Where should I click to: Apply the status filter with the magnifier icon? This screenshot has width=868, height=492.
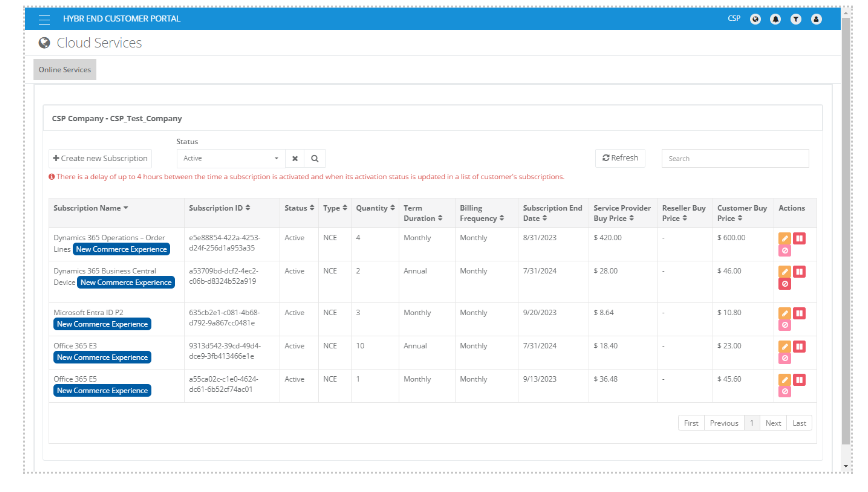(x=314, y=158)
